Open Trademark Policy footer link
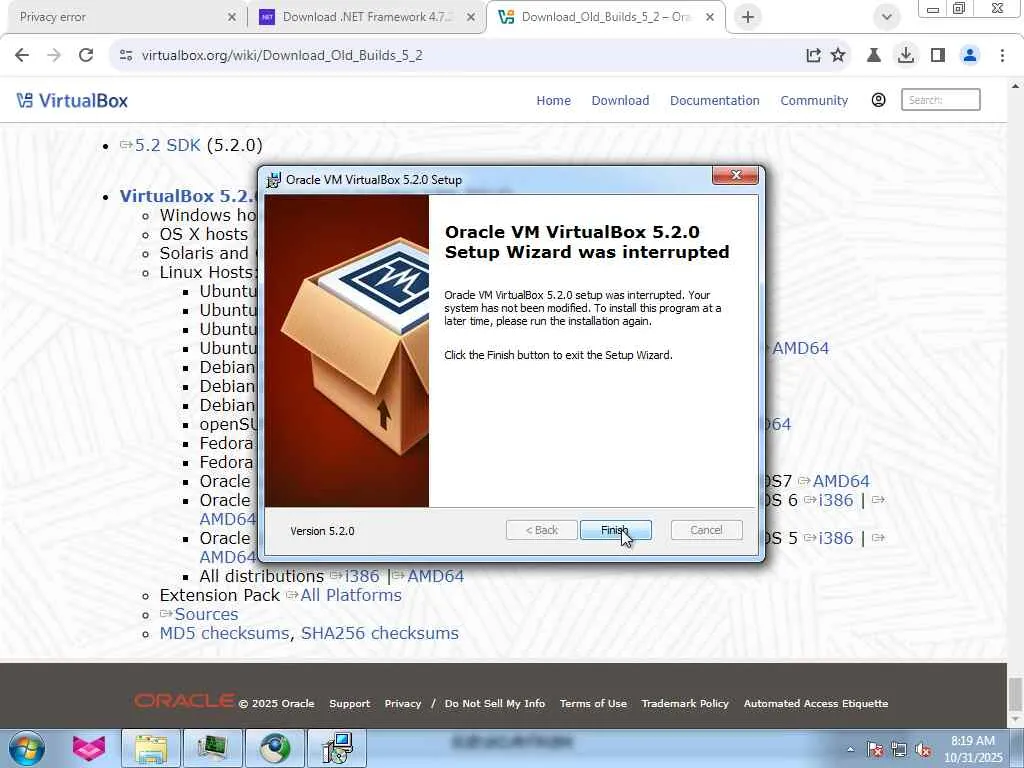This screenshot has width=1024, height=768. click(x=685, y=703)
